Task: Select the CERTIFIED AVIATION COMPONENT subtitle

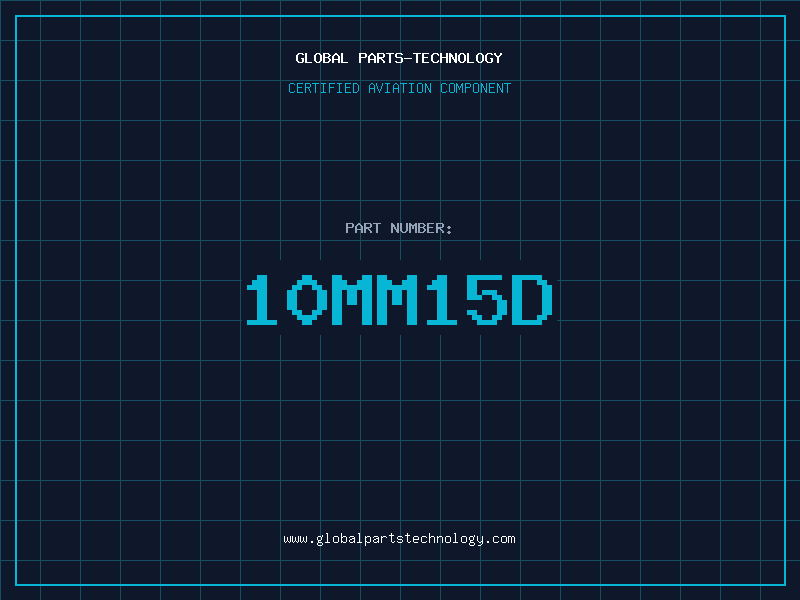Action: (x=399, y=88)
